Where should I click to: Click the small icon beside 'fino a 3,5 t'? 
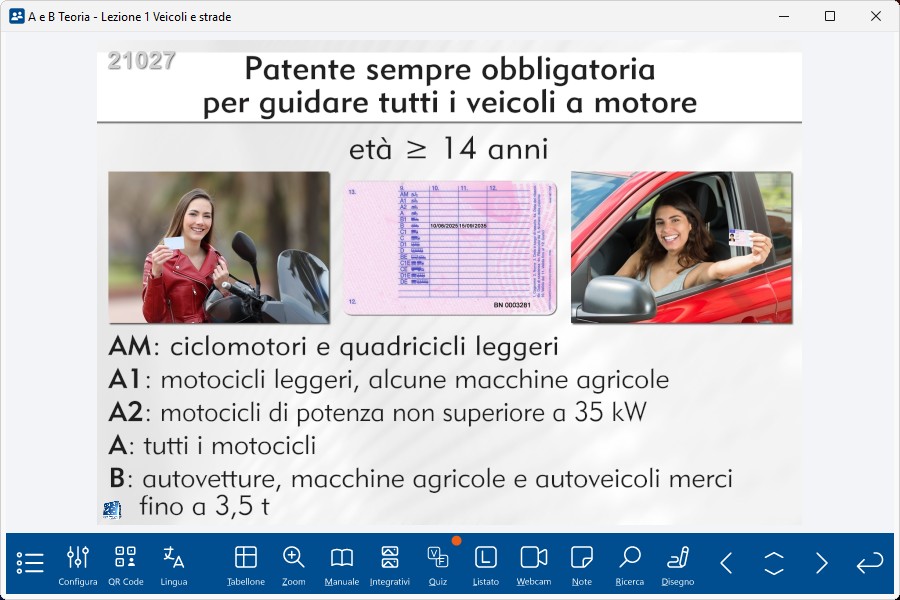pos(112,510)
